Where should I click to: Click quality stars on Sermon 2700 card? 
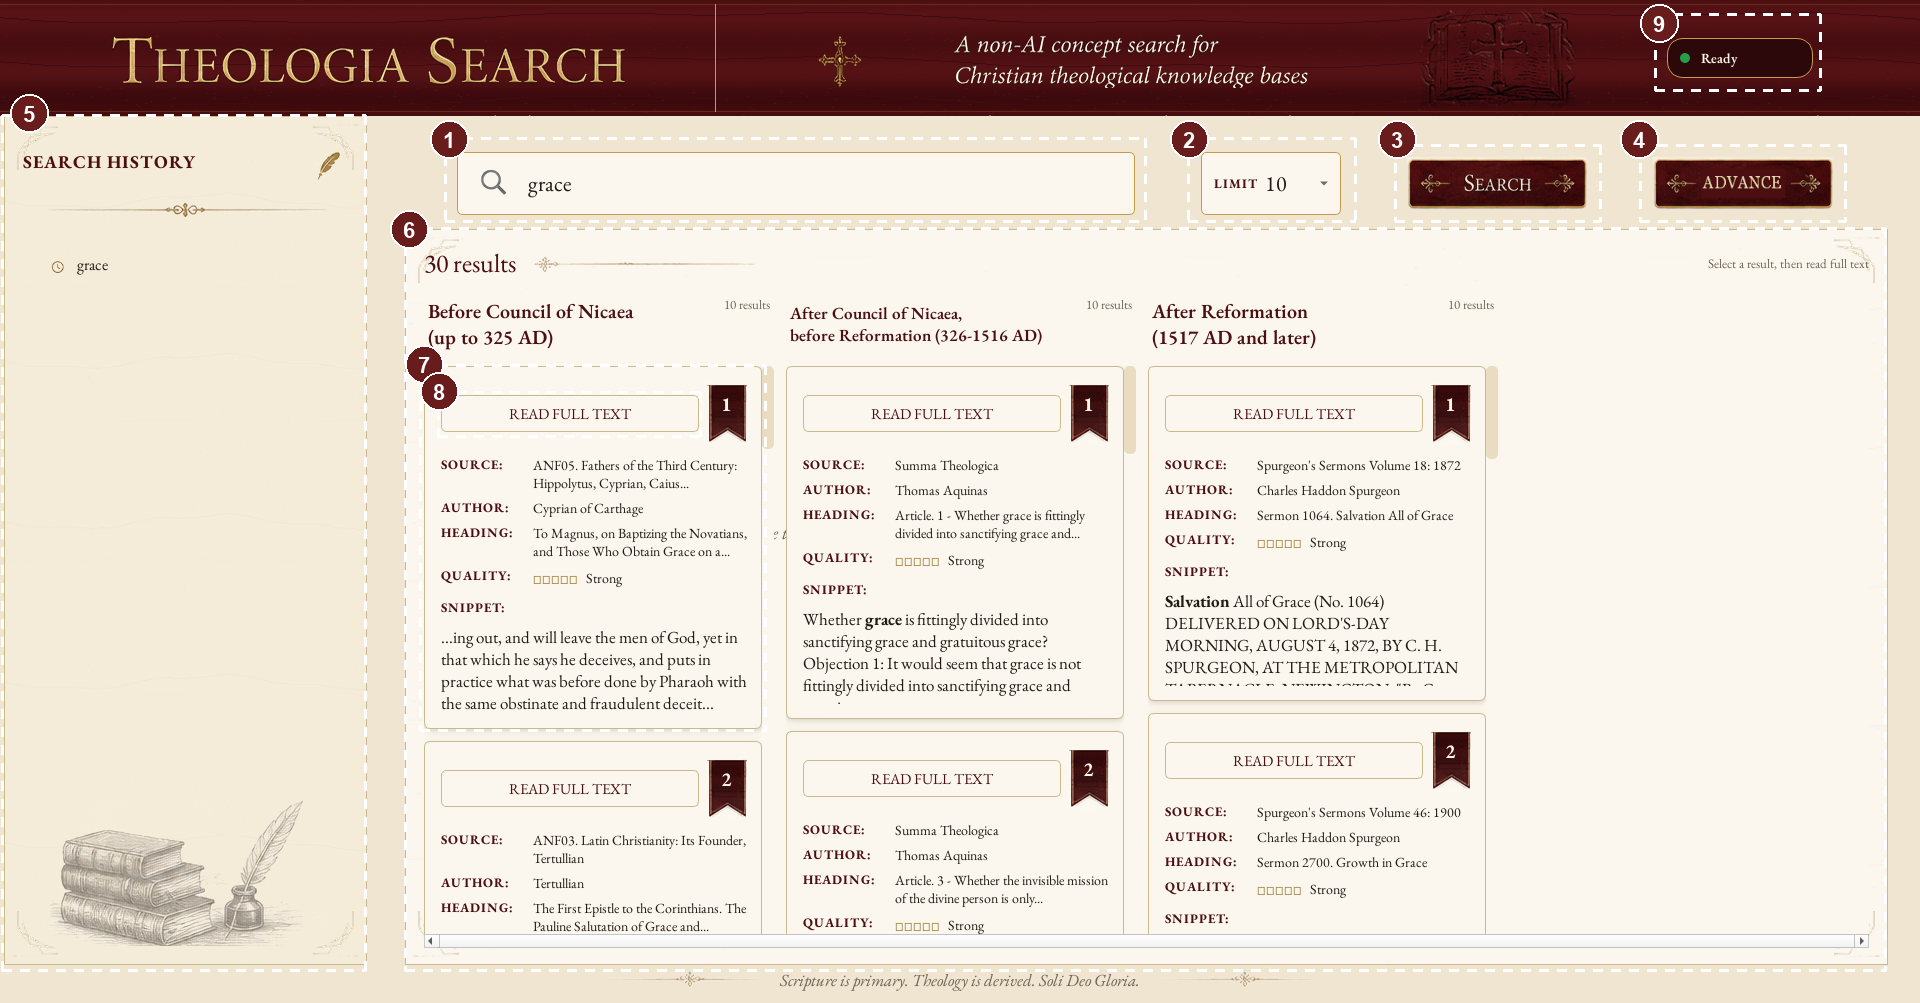pyautogui.click(x=1279, y=891)
